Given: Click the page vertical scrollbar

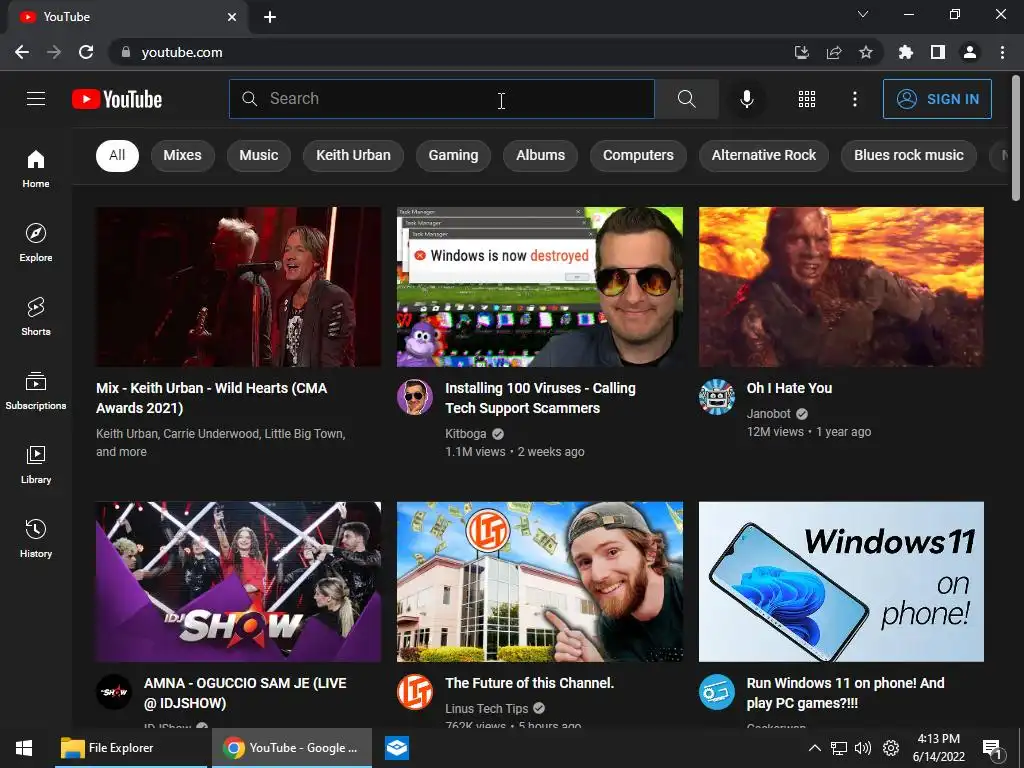Looking at the screenshot, I should click(x=1016, y=138).
